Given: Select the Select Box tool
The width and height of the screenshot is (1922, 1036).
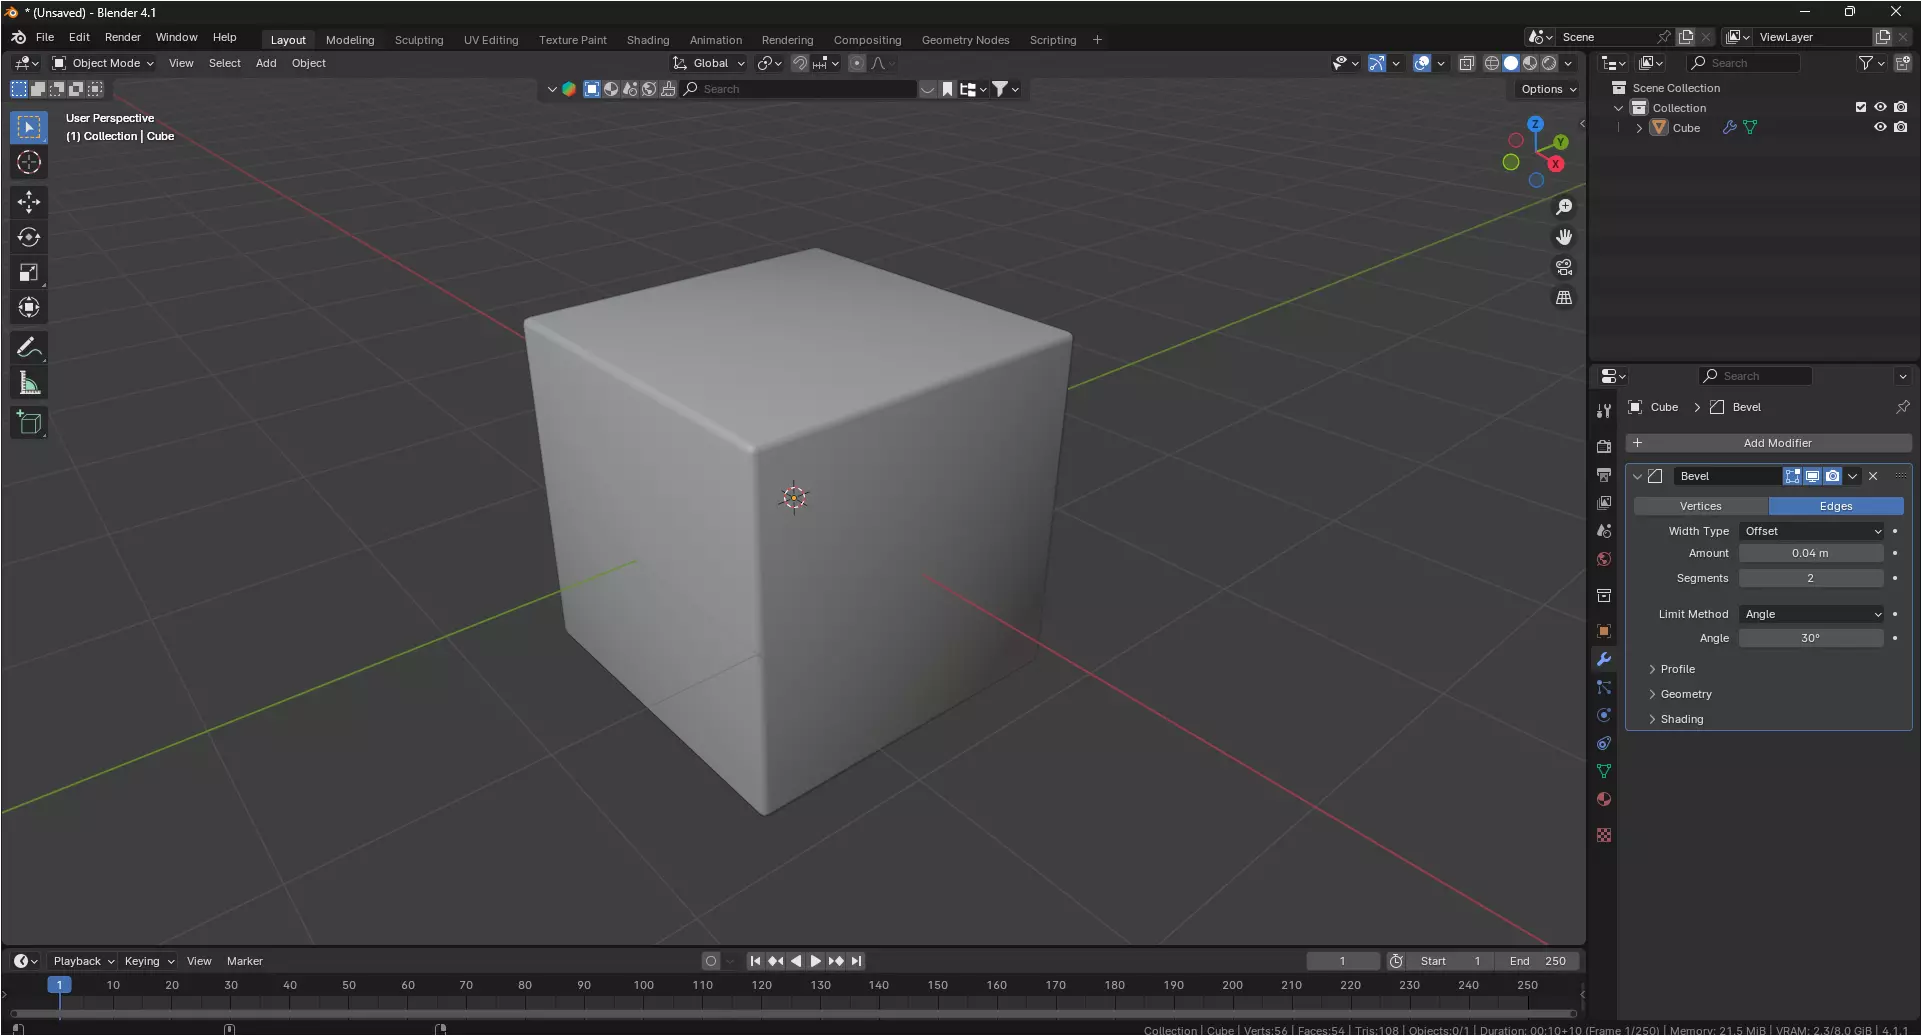Looking at the screenshot, I should coord(29,127).
